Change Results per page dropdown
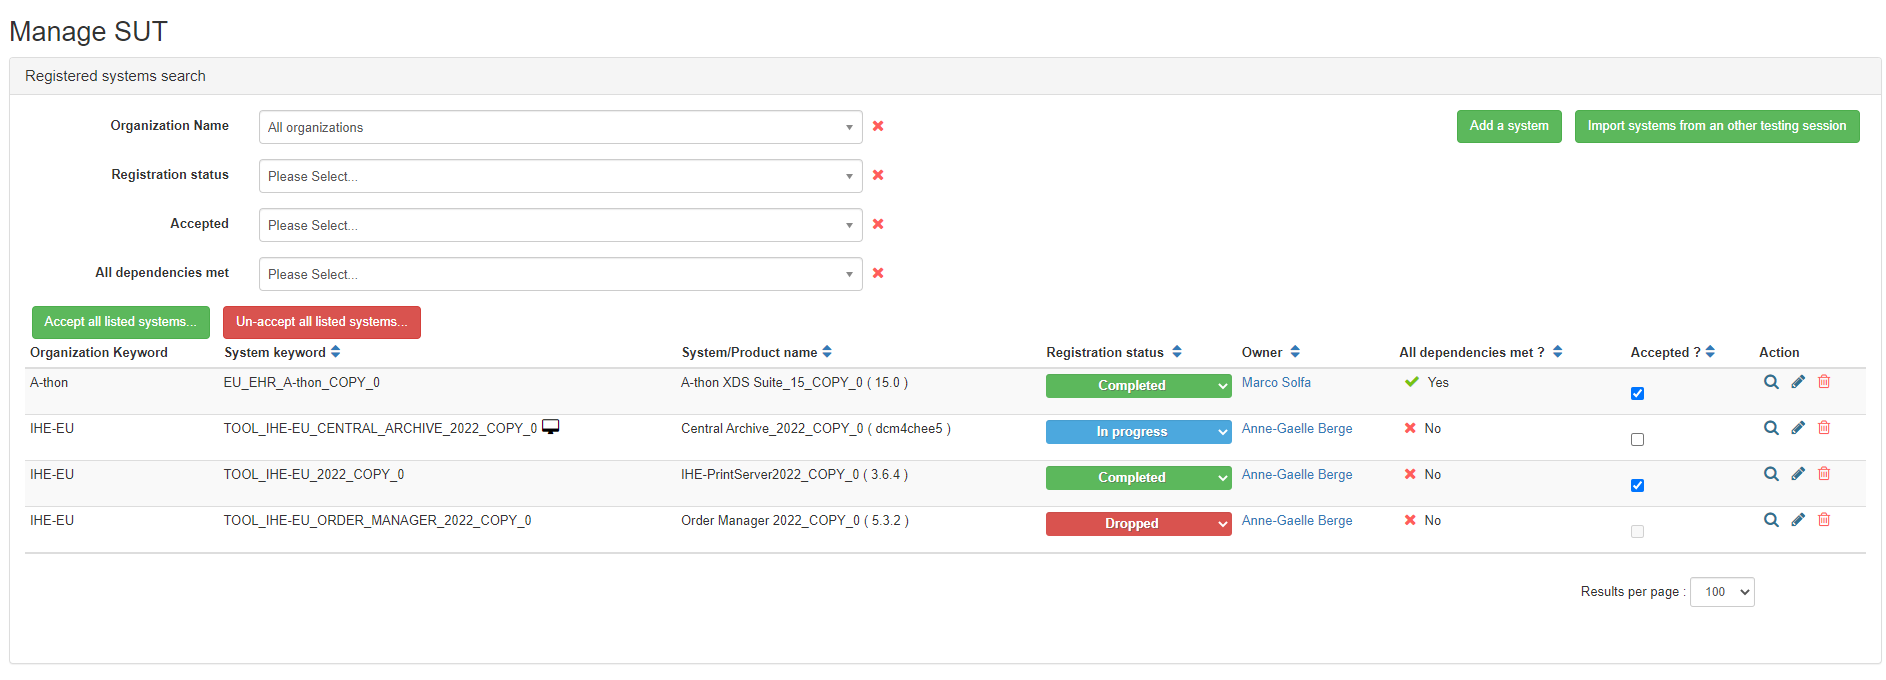Image resolution: width=1886 pixels, height=680 pixels. click(x=1721, y=592)
